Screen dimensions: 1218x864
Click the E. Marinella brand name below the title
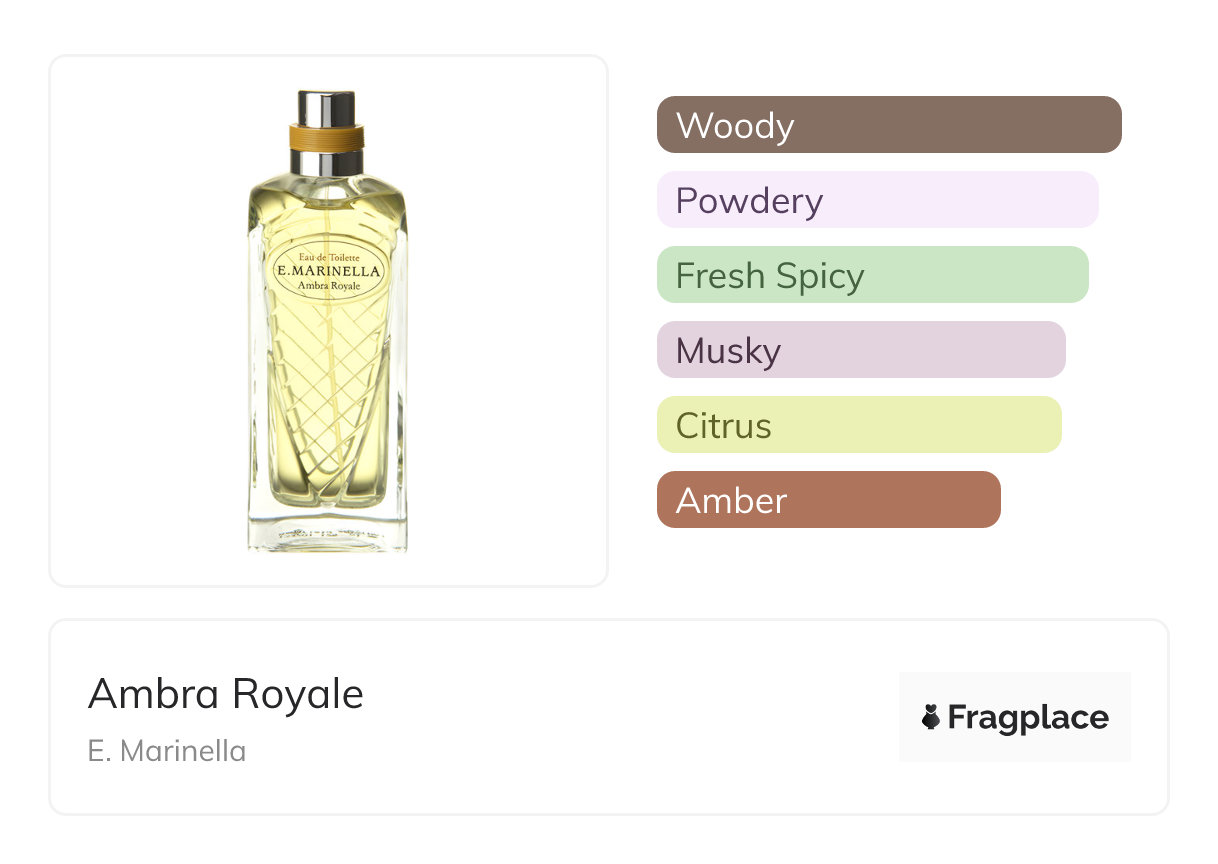point(167,751)
